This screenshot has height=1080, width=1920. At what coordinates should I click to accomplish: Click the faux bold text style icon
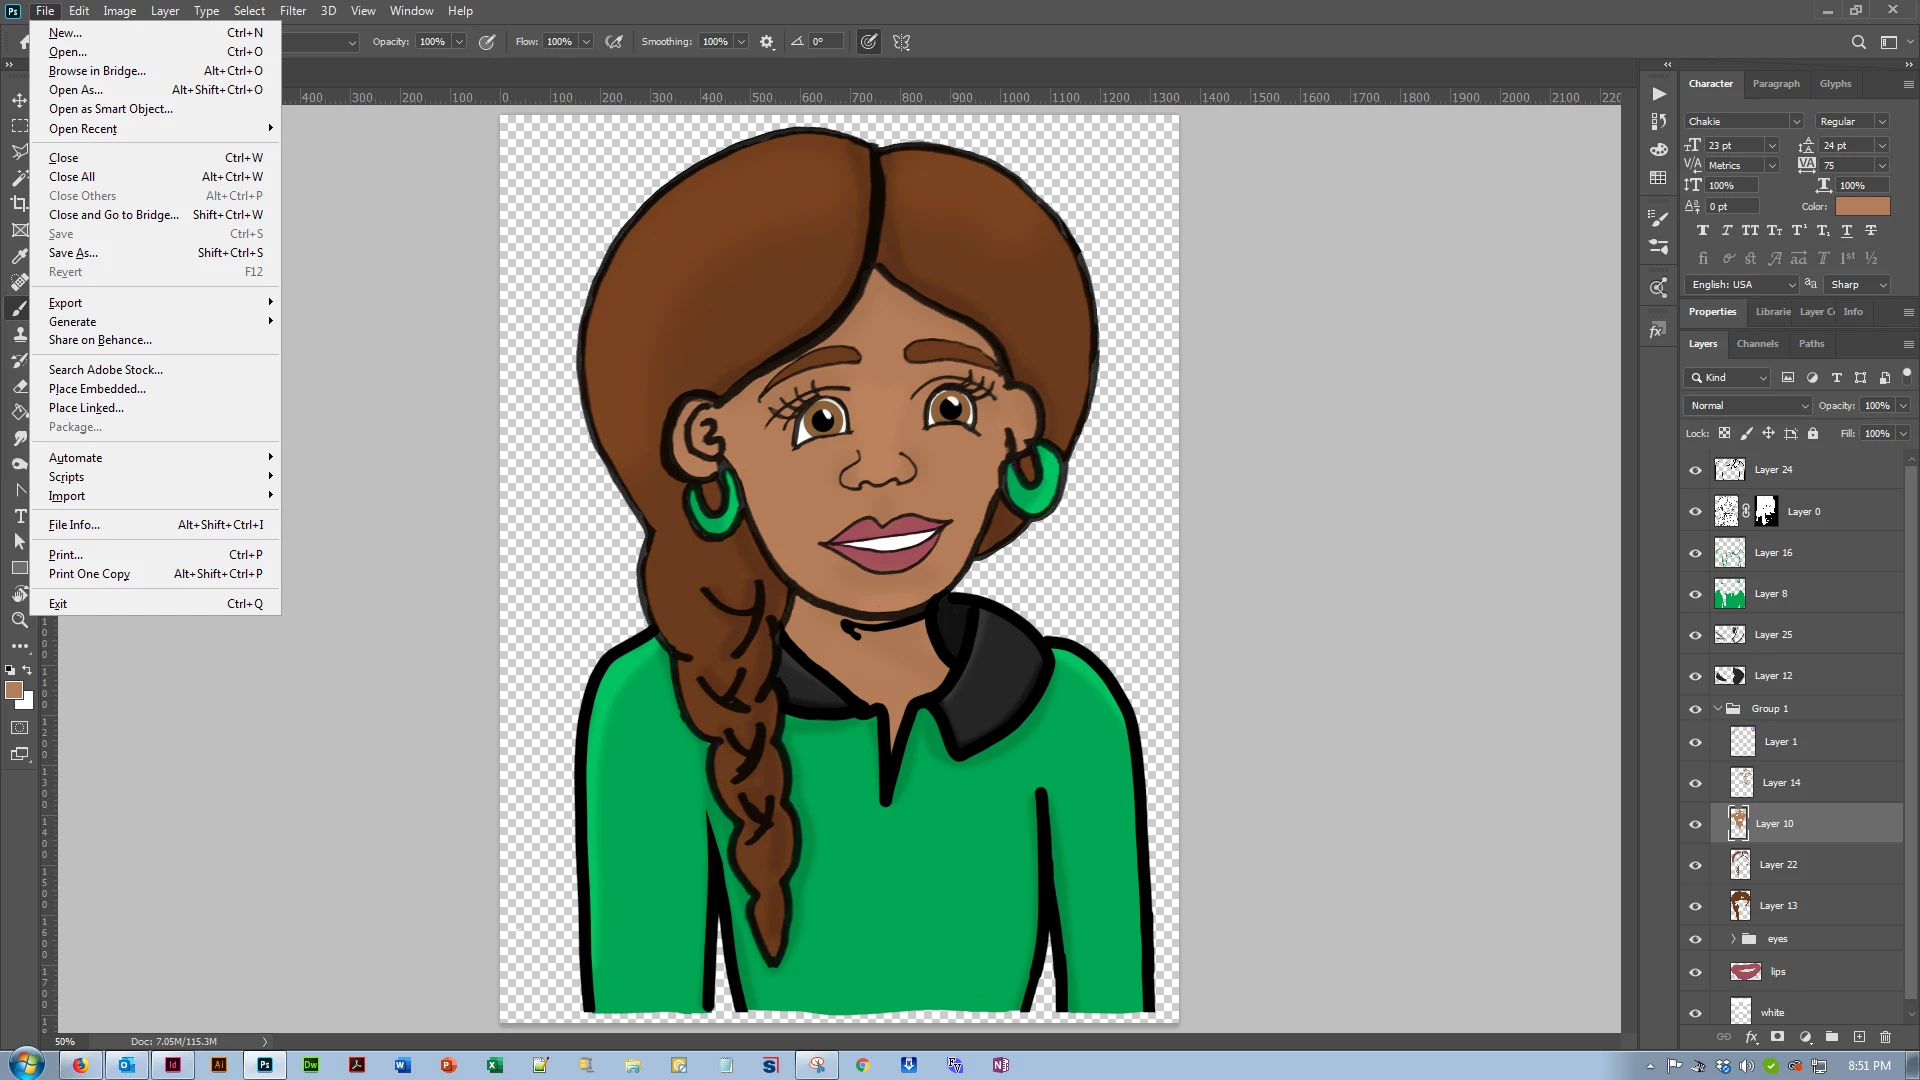pyautogui.click(x=1703, y=231)
